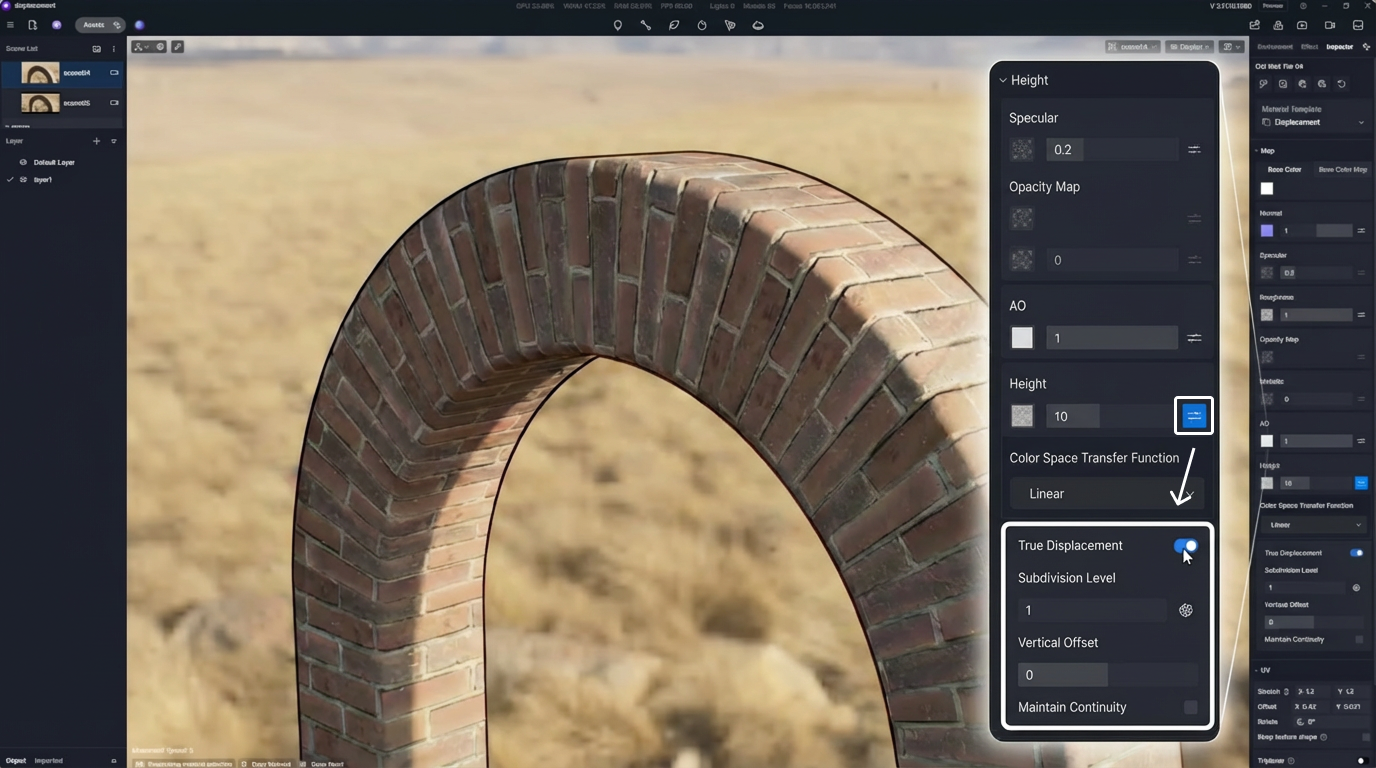The width and height of the screenshot is (1376, 768).
Task: Click the purple Normal map swatch
Action: [x=1267, y=231]
